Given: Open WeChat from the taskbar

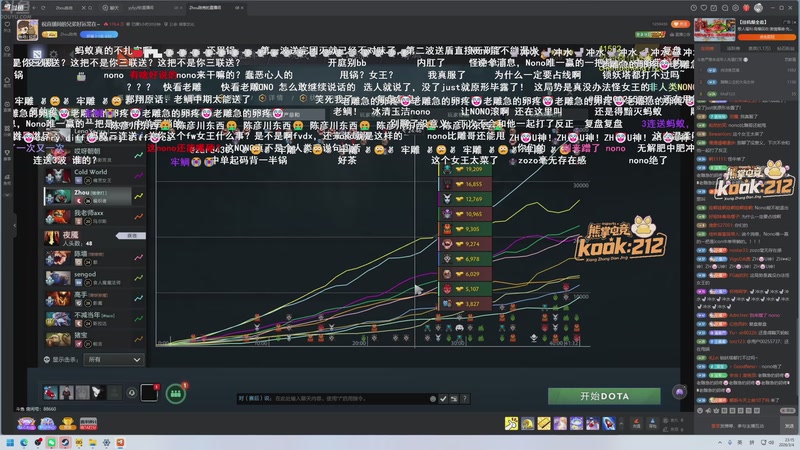Looking at the screenshot, I should pyautogui.click(x=52, y=442).
